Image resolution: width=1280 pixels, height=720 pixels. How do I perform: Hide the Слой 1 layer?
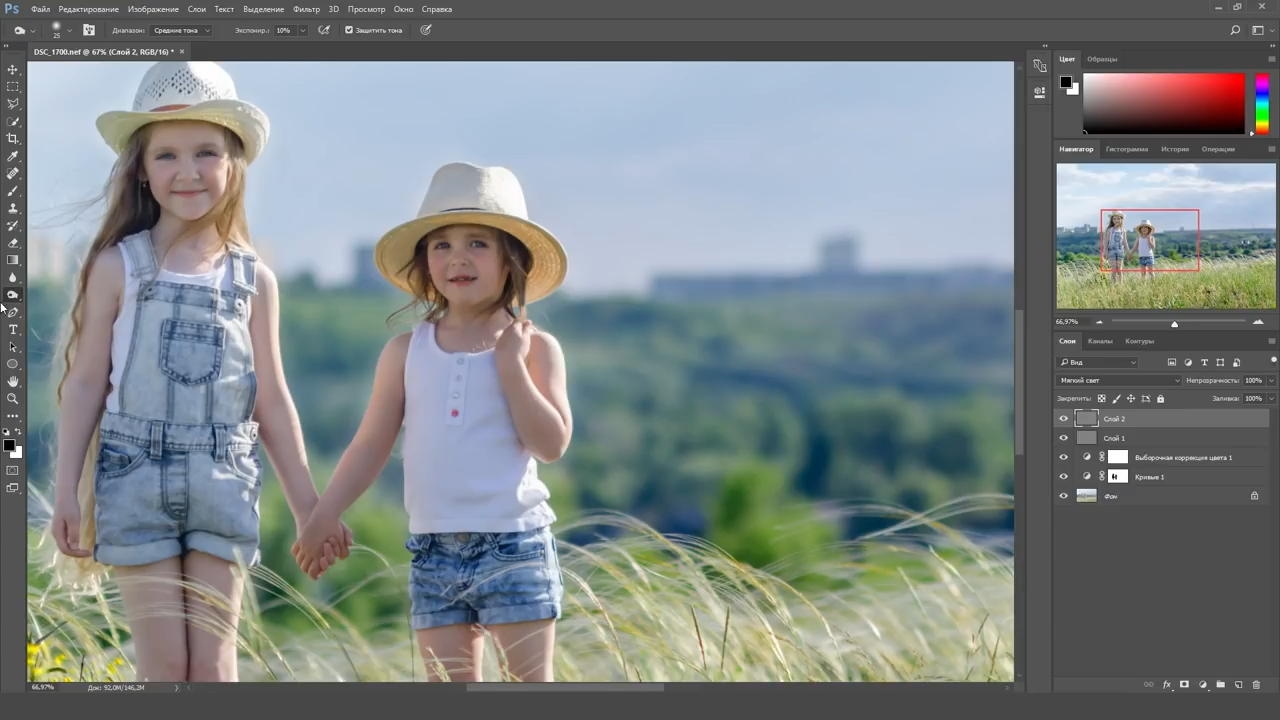(x=1063, y=438)
